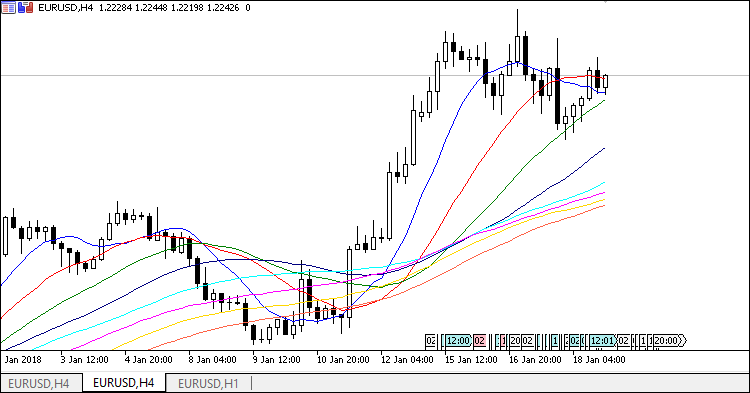Click the 1.22448 high price value
This screenshot has height=393, width=750.
pyautogui.click(x=151, y=8)
